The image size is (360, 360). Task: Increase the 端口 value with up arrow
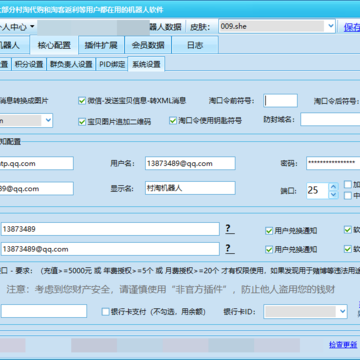pos(333,186)
